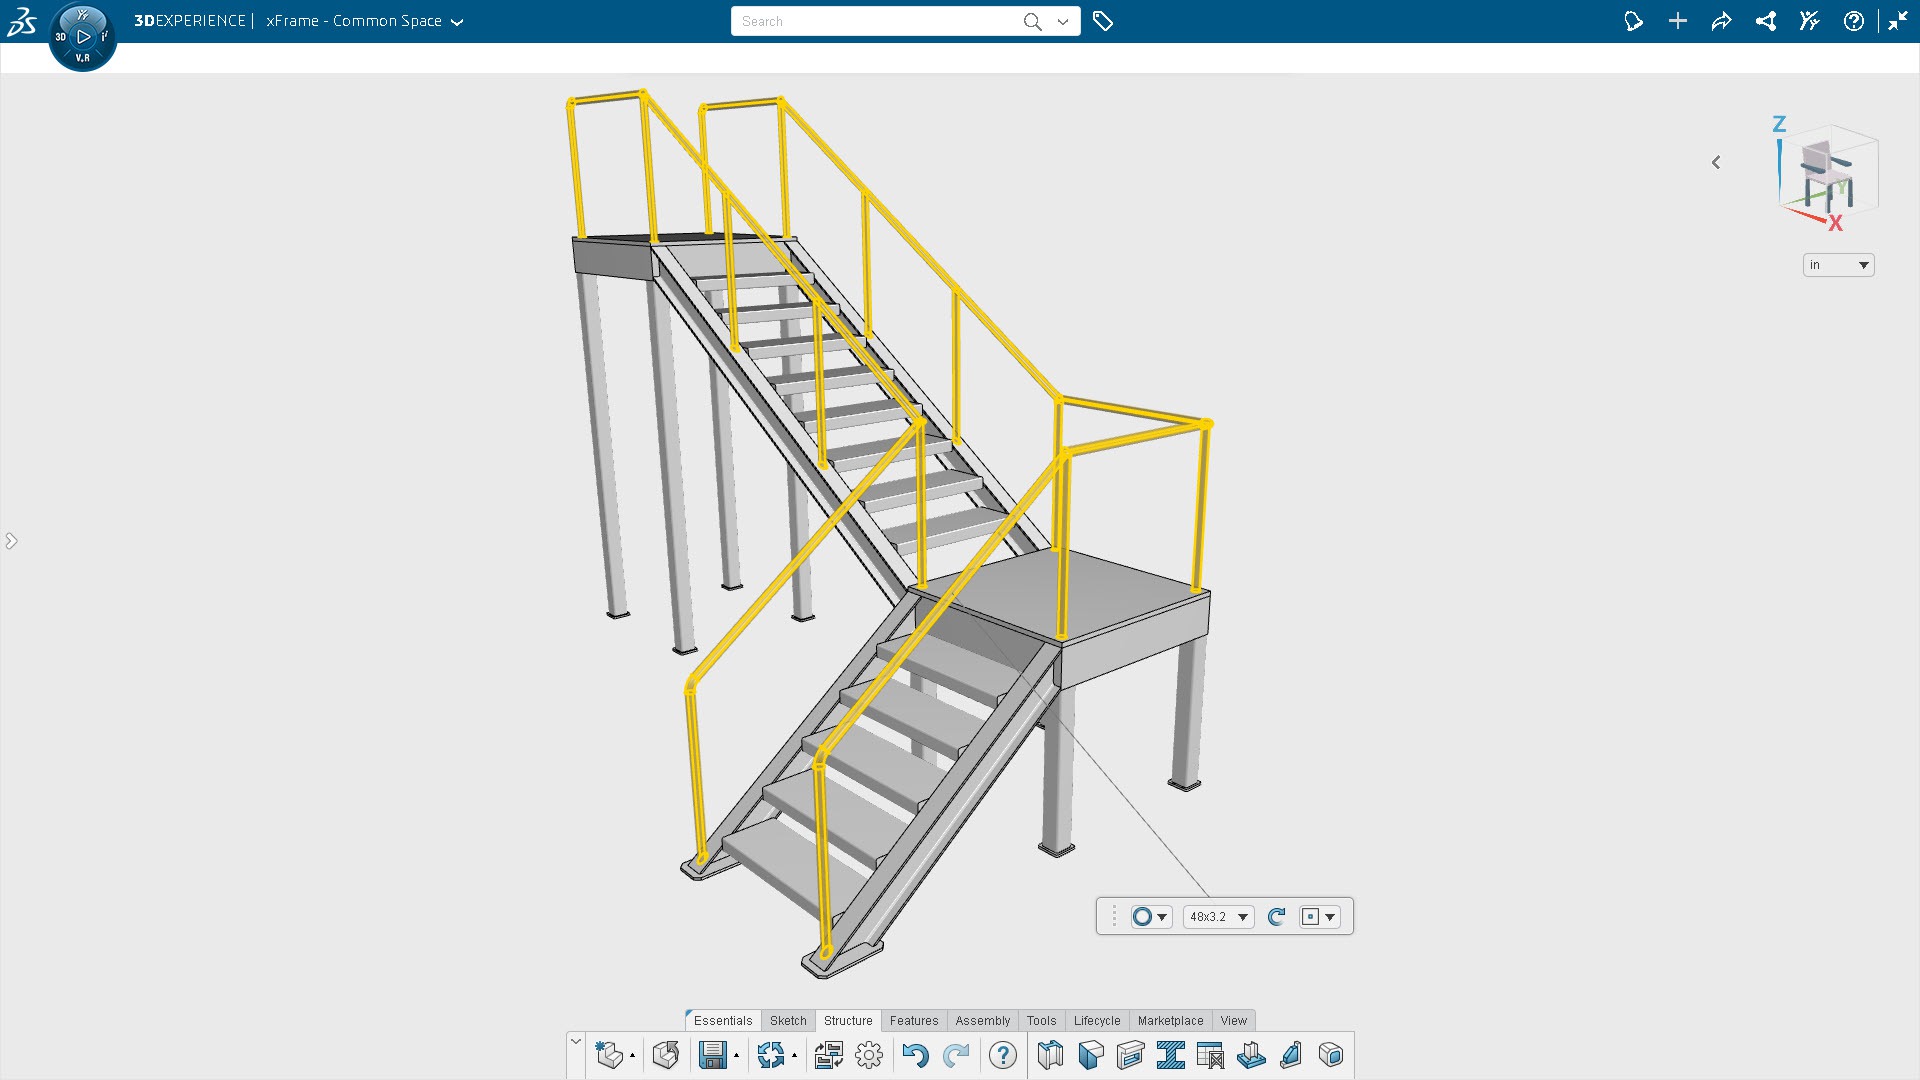Expand the left side panel arrow
Screen dimensions: 1920x1080
click(12, 540)
